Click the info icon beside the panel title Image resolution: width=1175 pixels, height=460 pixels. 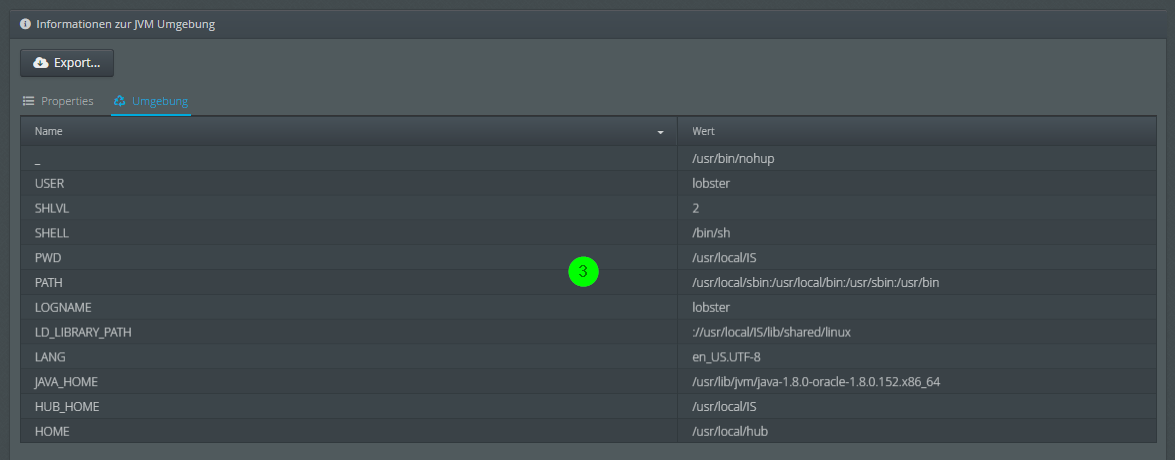[25, 24]
